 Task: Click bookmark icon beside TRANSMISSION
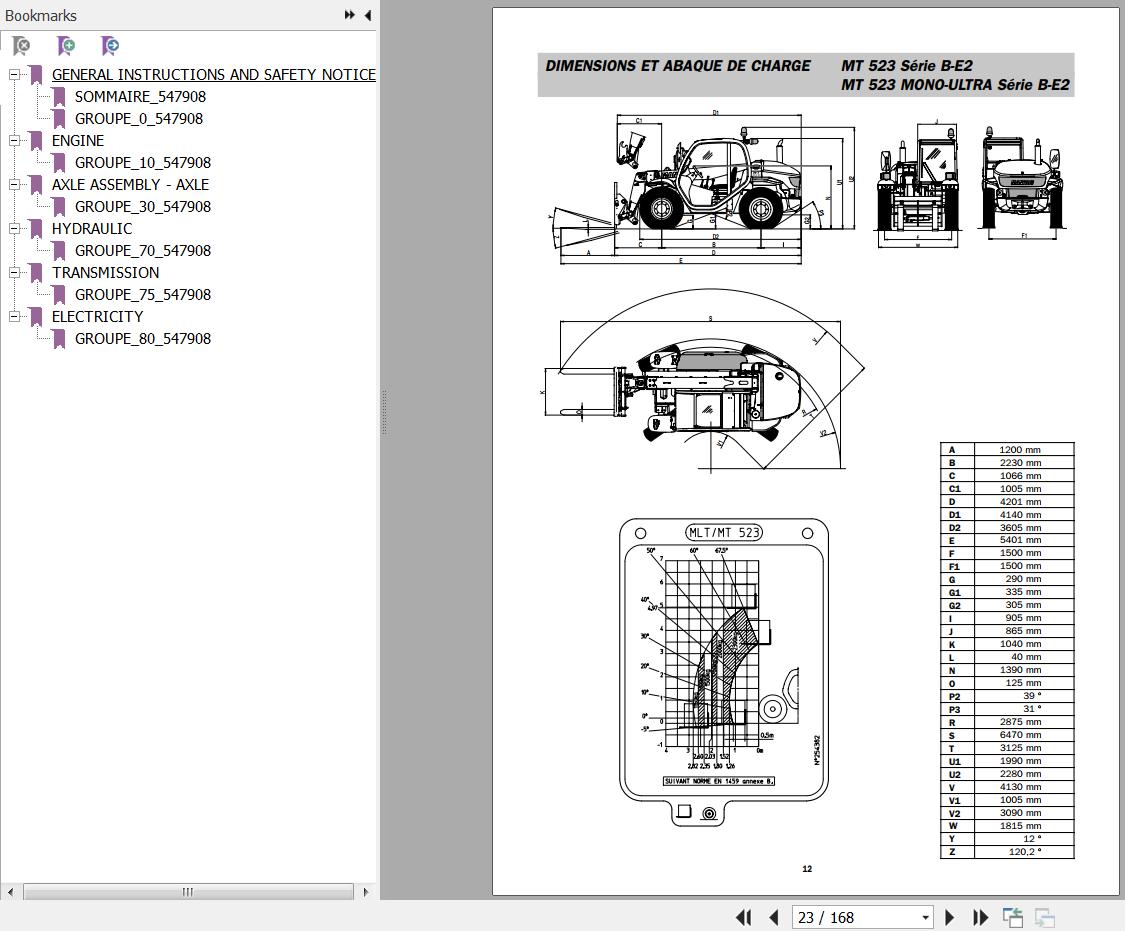point(37,273)
